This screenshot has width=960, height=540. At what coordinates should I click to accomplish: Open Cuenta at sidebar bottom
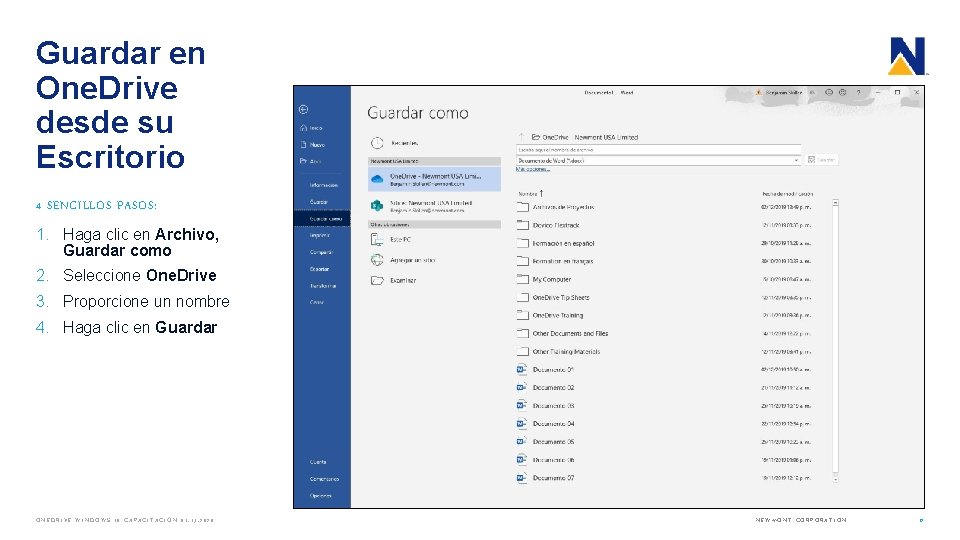coord(318,462)
